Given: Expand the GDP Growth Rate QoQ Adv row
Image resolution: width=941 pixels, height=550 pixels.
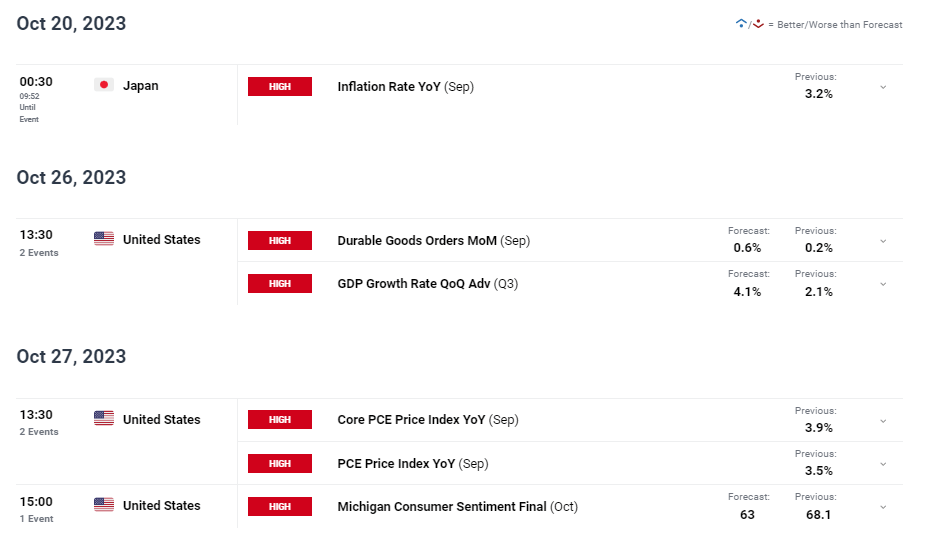Looking at the screenshot, I should click(883, 284).
